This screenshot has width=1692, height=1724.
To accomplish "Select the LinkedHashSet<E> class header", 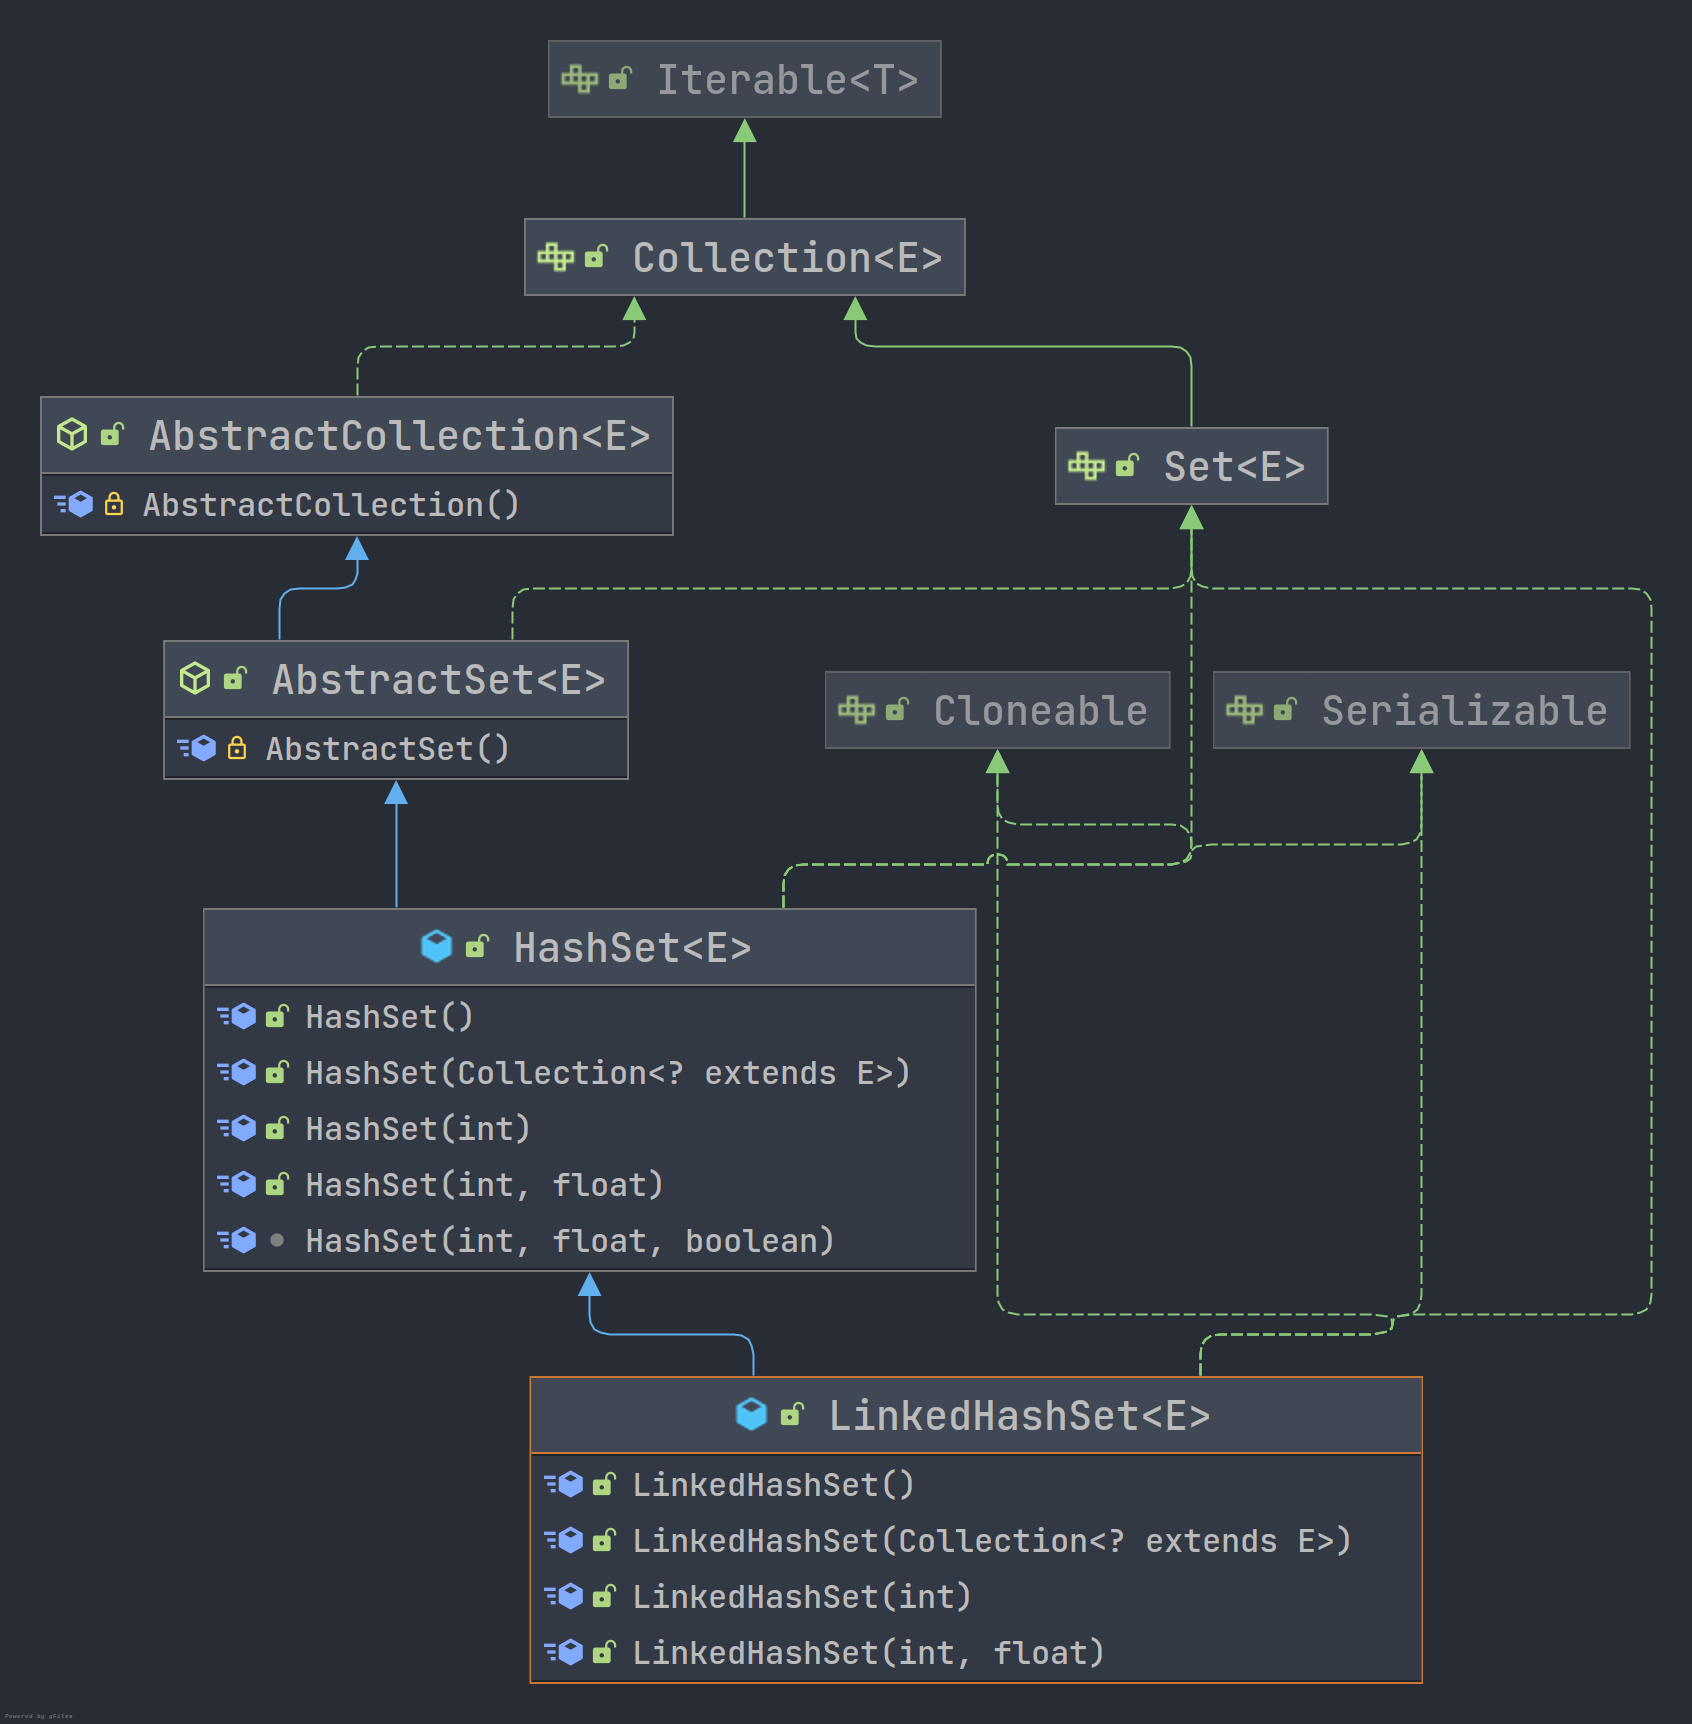I will 976,1415.
